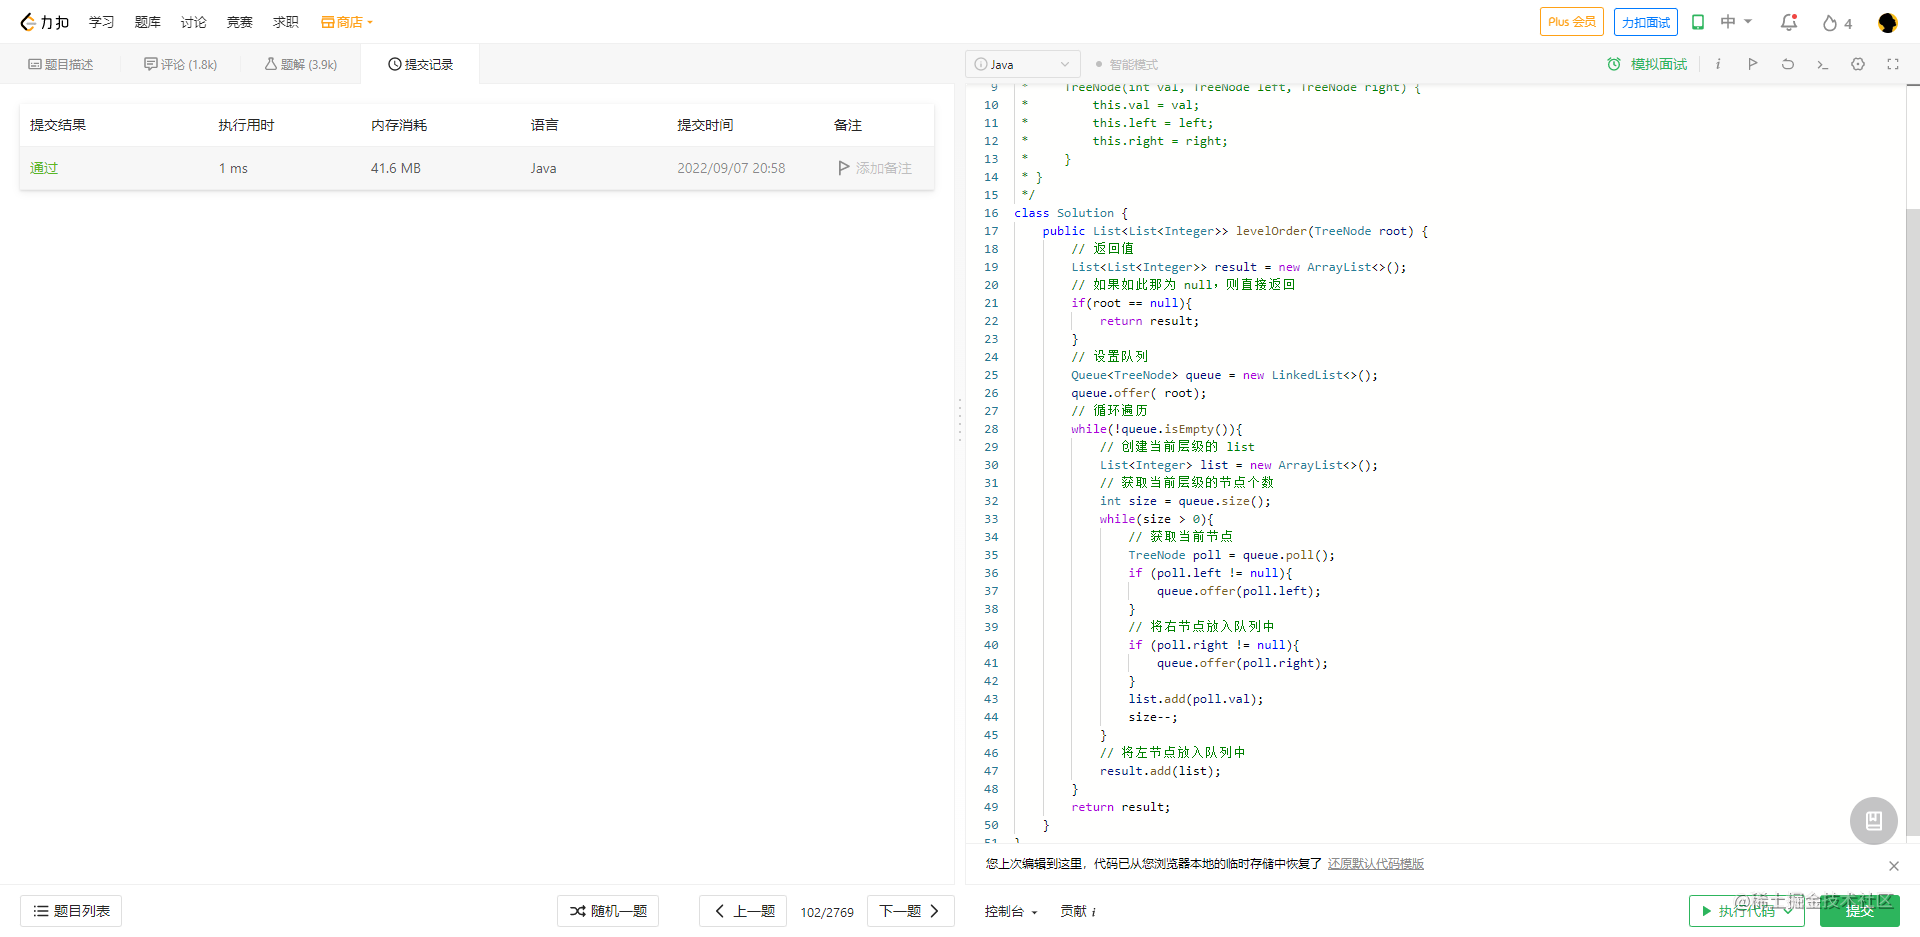Viewport: 1920px width, 937px height.
Task: Close the restored code notice
Action: (x=1894, y=866)
